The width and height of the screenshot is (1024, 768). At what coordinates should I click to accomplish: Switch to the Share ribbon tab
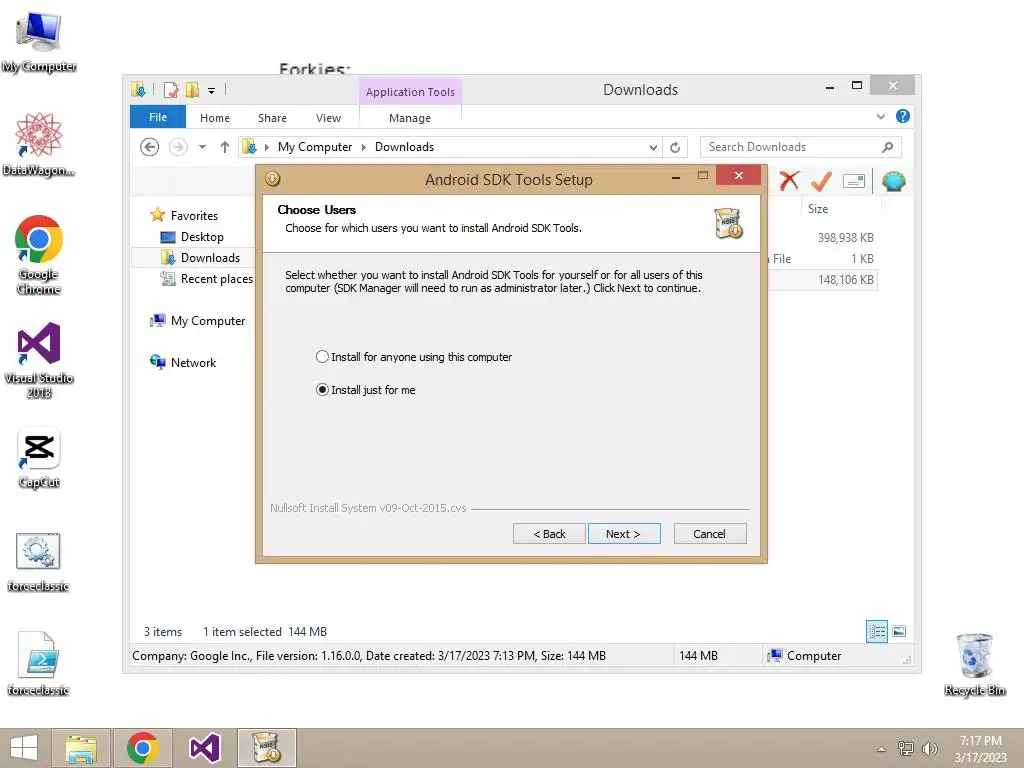coord(272,118)
